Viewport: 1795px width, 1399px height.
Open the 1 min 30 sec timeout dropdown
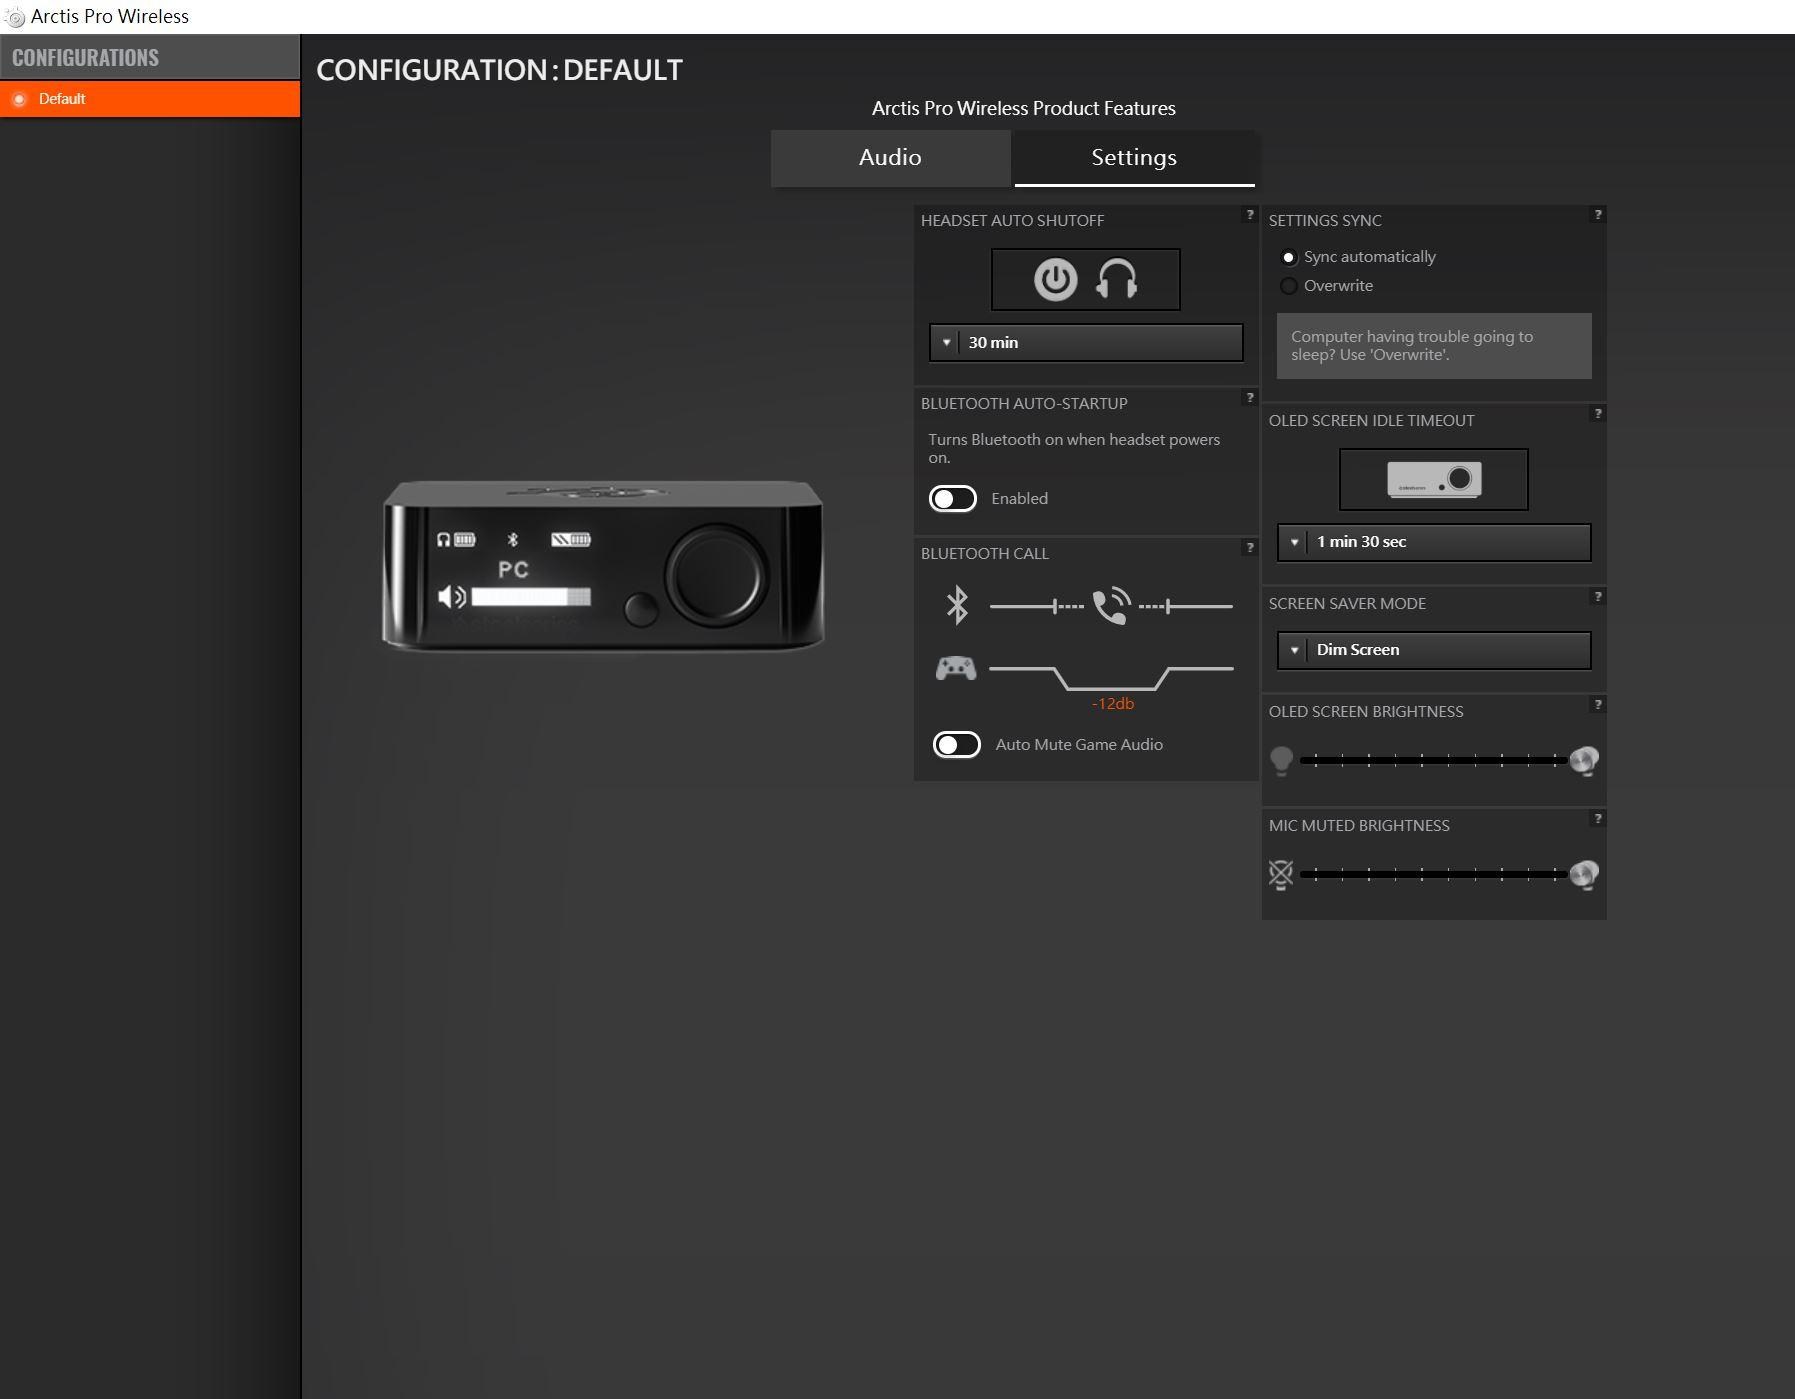1434,541
